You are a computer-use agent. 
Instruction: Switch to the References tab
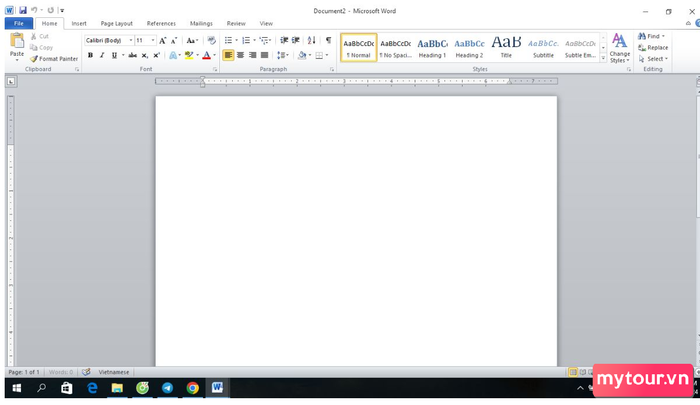161,23
